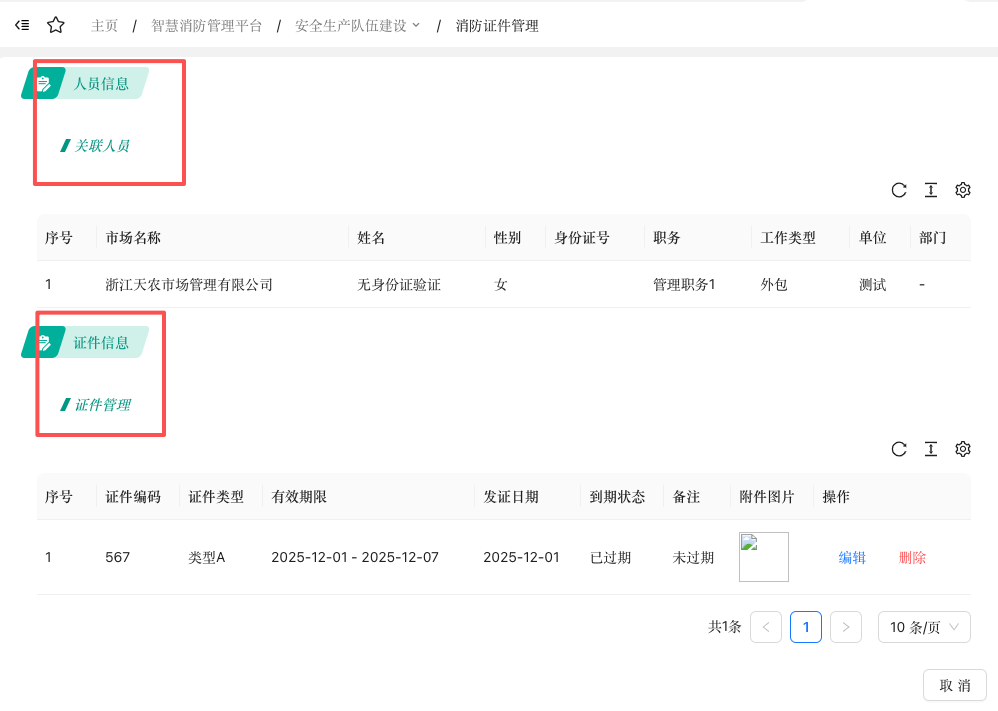
Task: Select cell 外包
Action: point(774,285)
